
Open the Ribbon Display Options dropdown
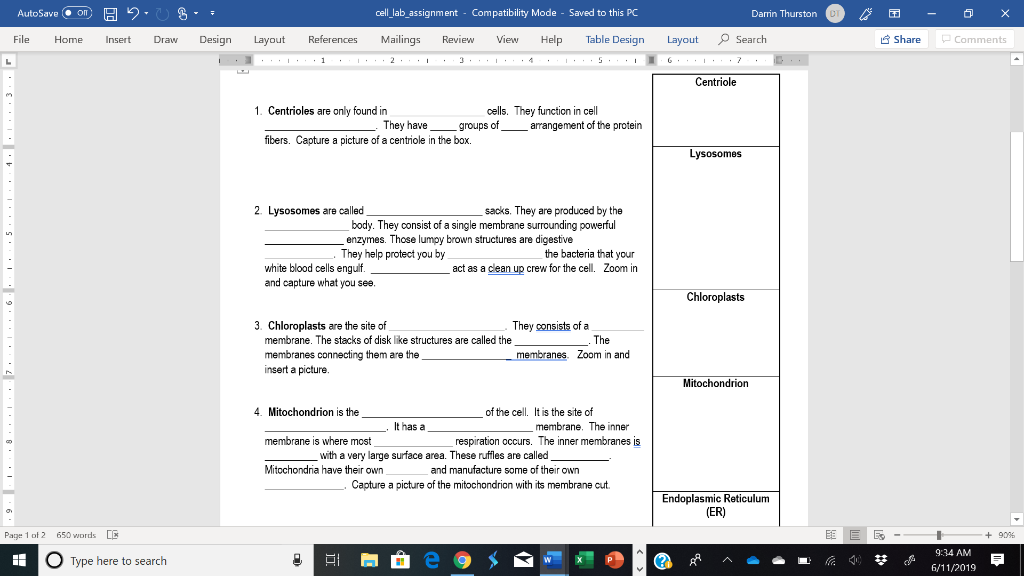(894, 13)
